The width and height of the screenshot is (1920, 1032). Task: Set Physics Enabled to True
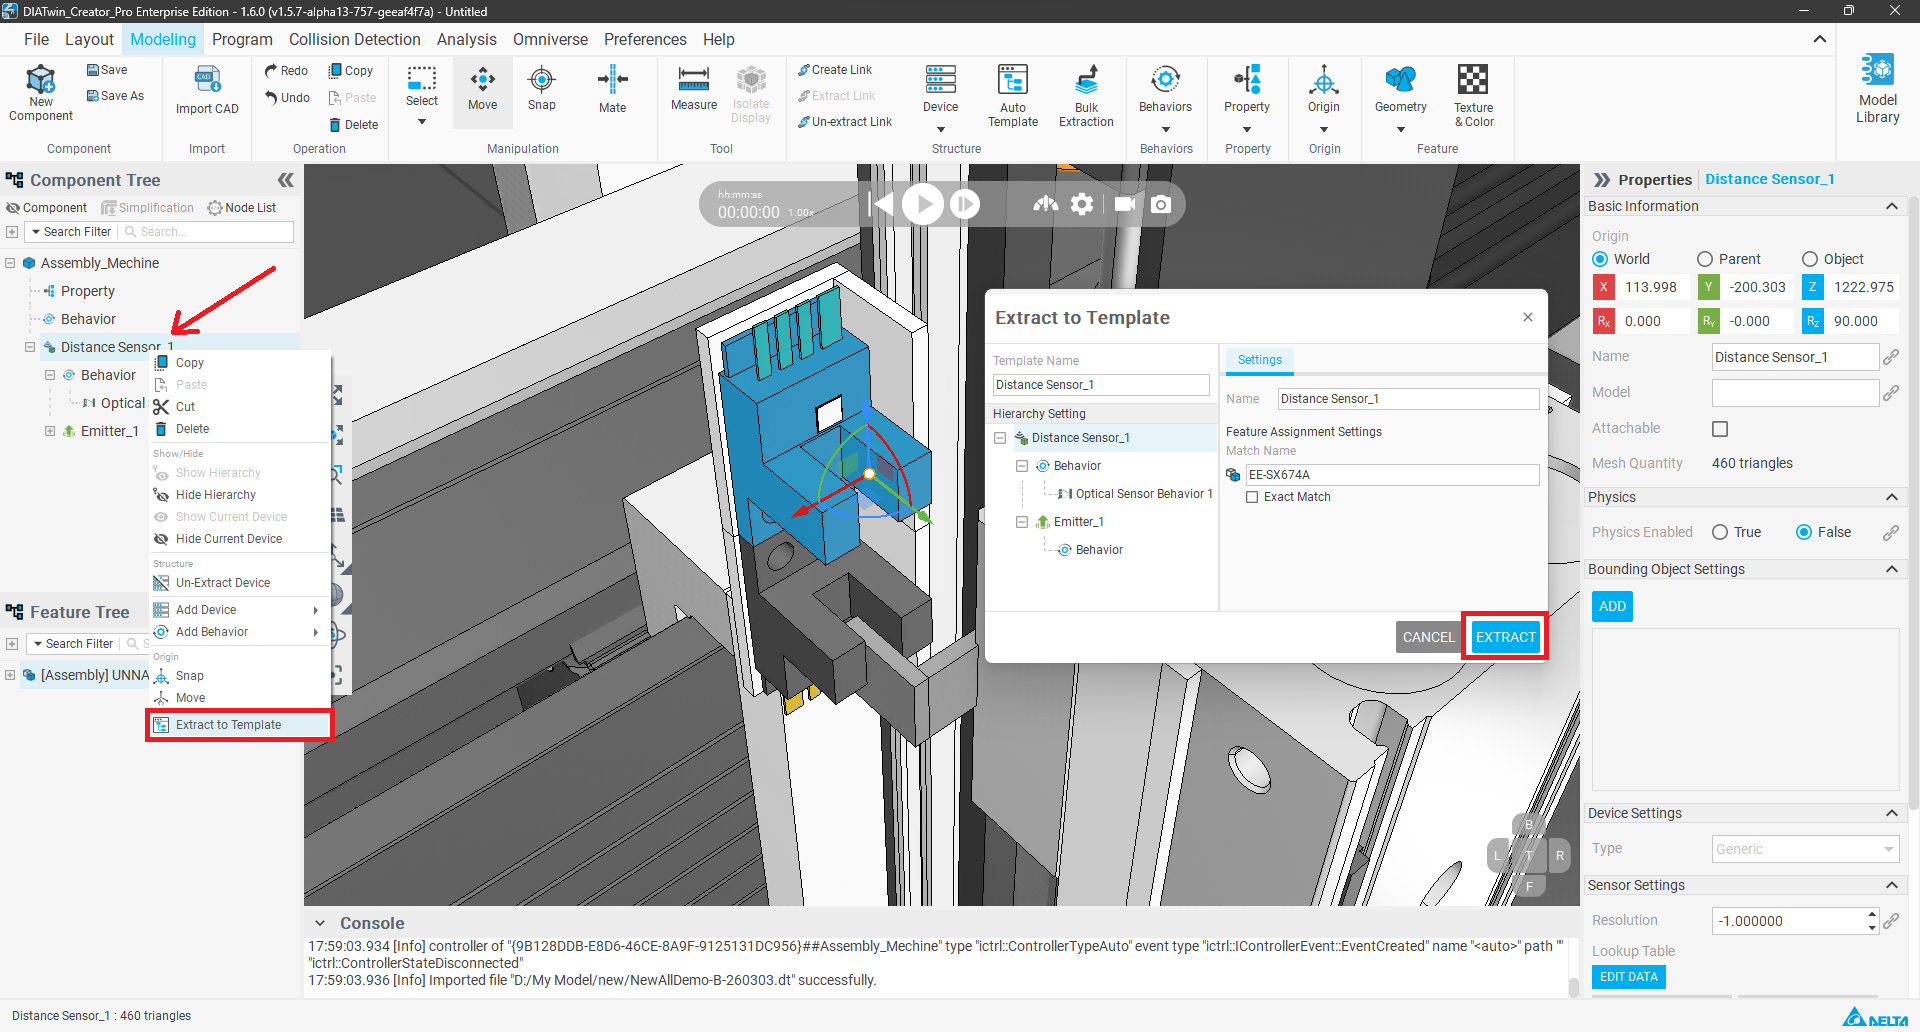(1720, 532)
